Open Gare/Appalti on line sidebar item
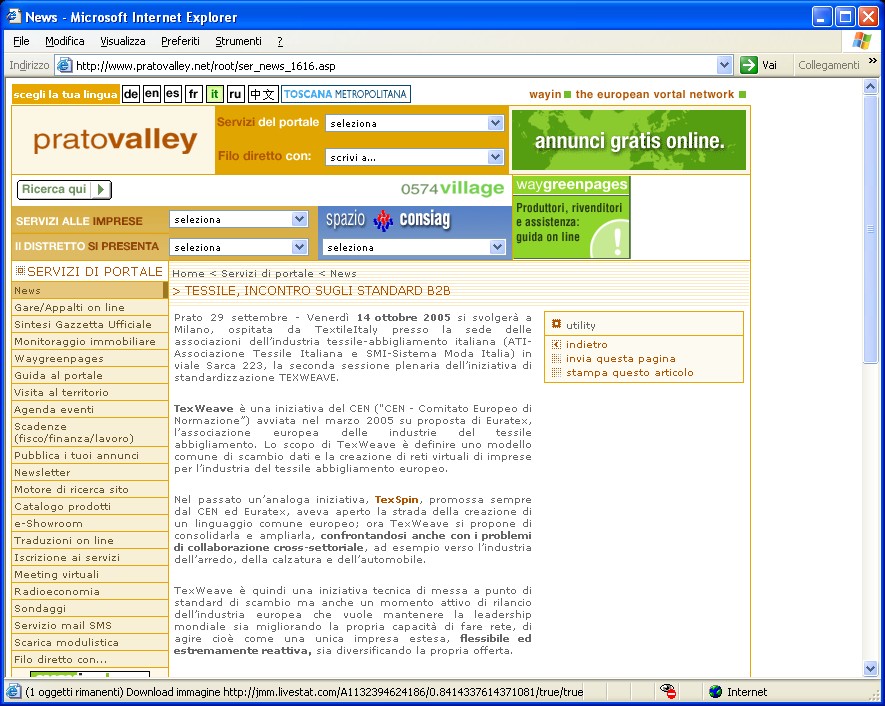The width and height of the screenshot is (885, 706). [89, 308]
